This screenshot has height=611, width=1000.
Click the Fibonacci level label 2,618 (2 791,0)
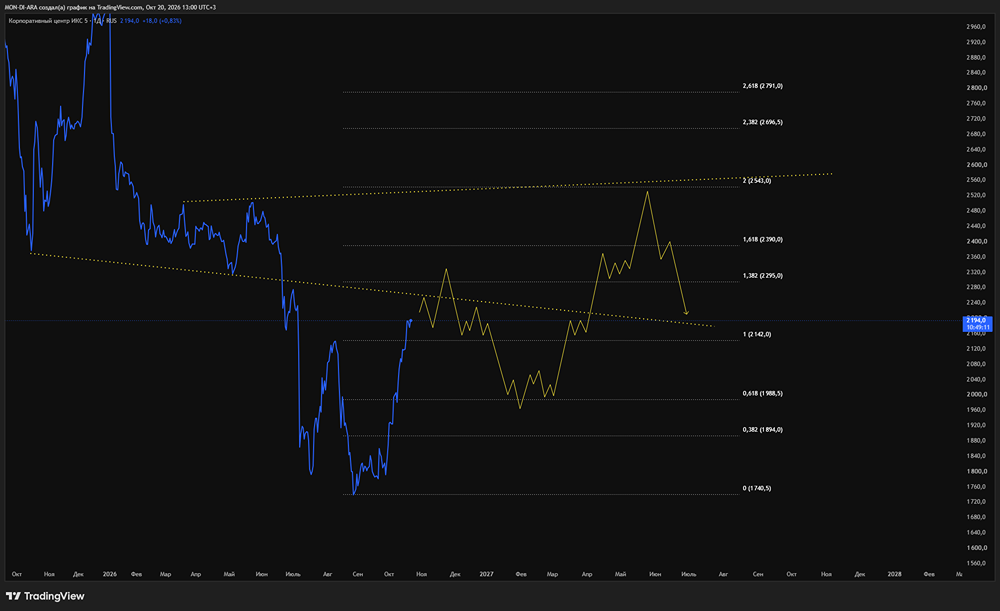click(x=763, y=86)
